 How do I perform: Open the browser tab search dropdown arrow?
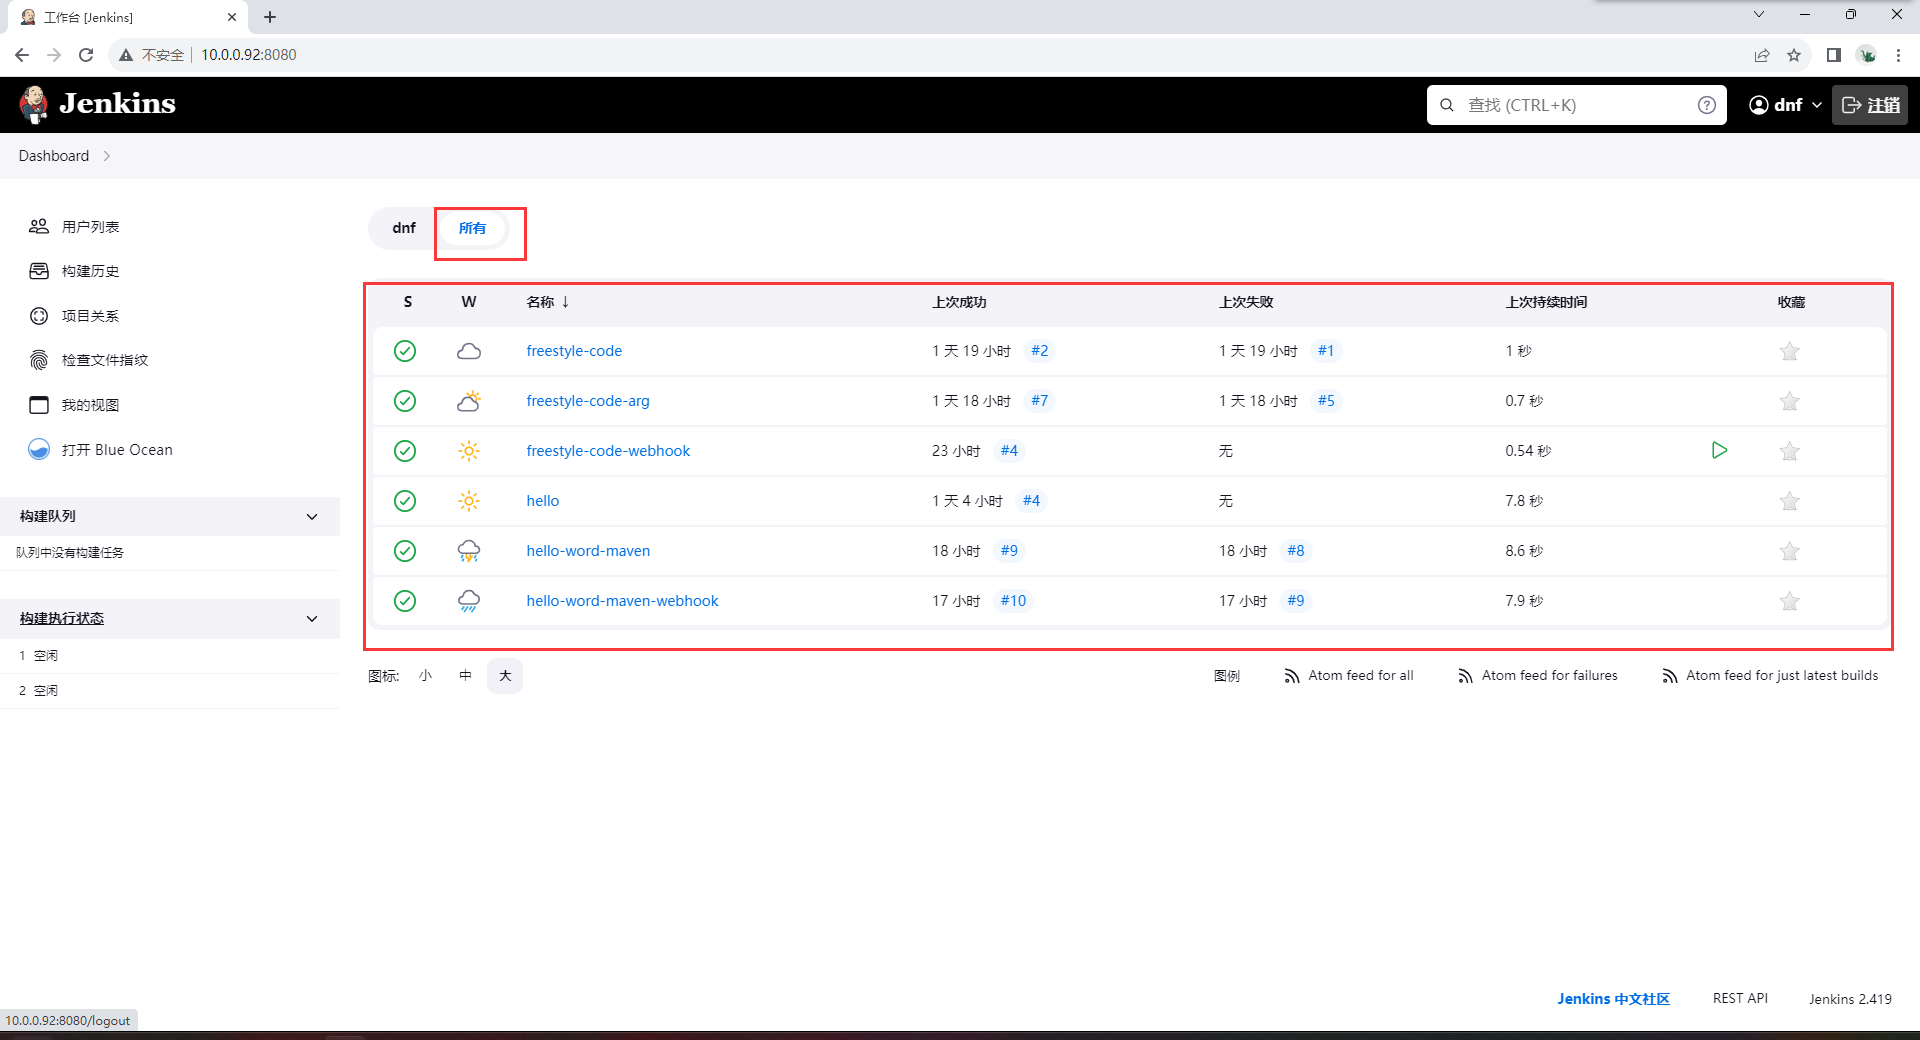(1759, 15)
